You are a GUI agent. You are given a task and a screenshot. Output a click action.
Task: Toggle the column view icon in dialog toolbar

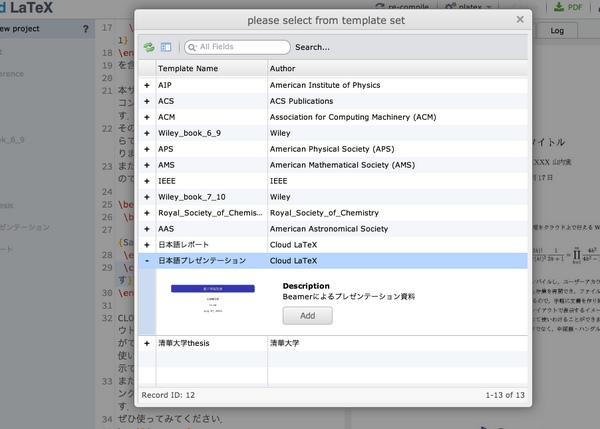point(166,47)
